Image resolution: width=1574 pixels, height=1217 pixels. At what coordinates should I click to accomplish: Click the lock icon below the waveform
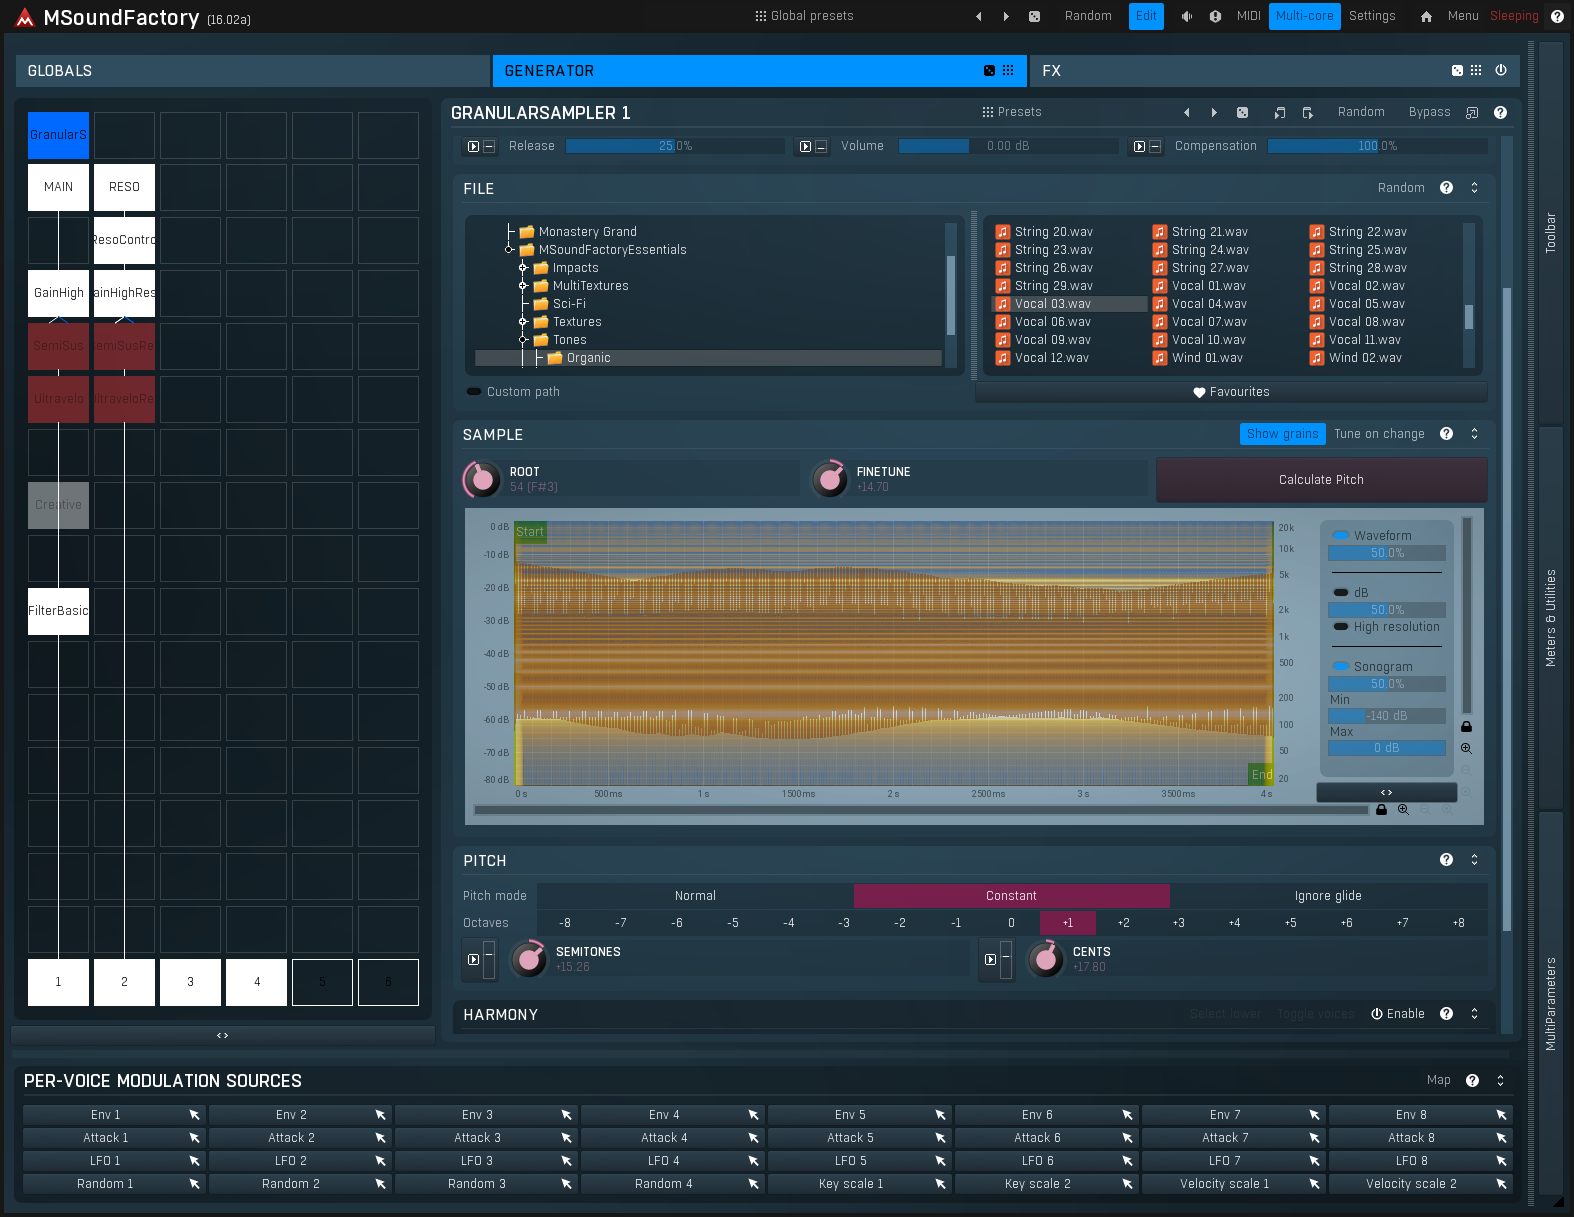point(1381,810)
